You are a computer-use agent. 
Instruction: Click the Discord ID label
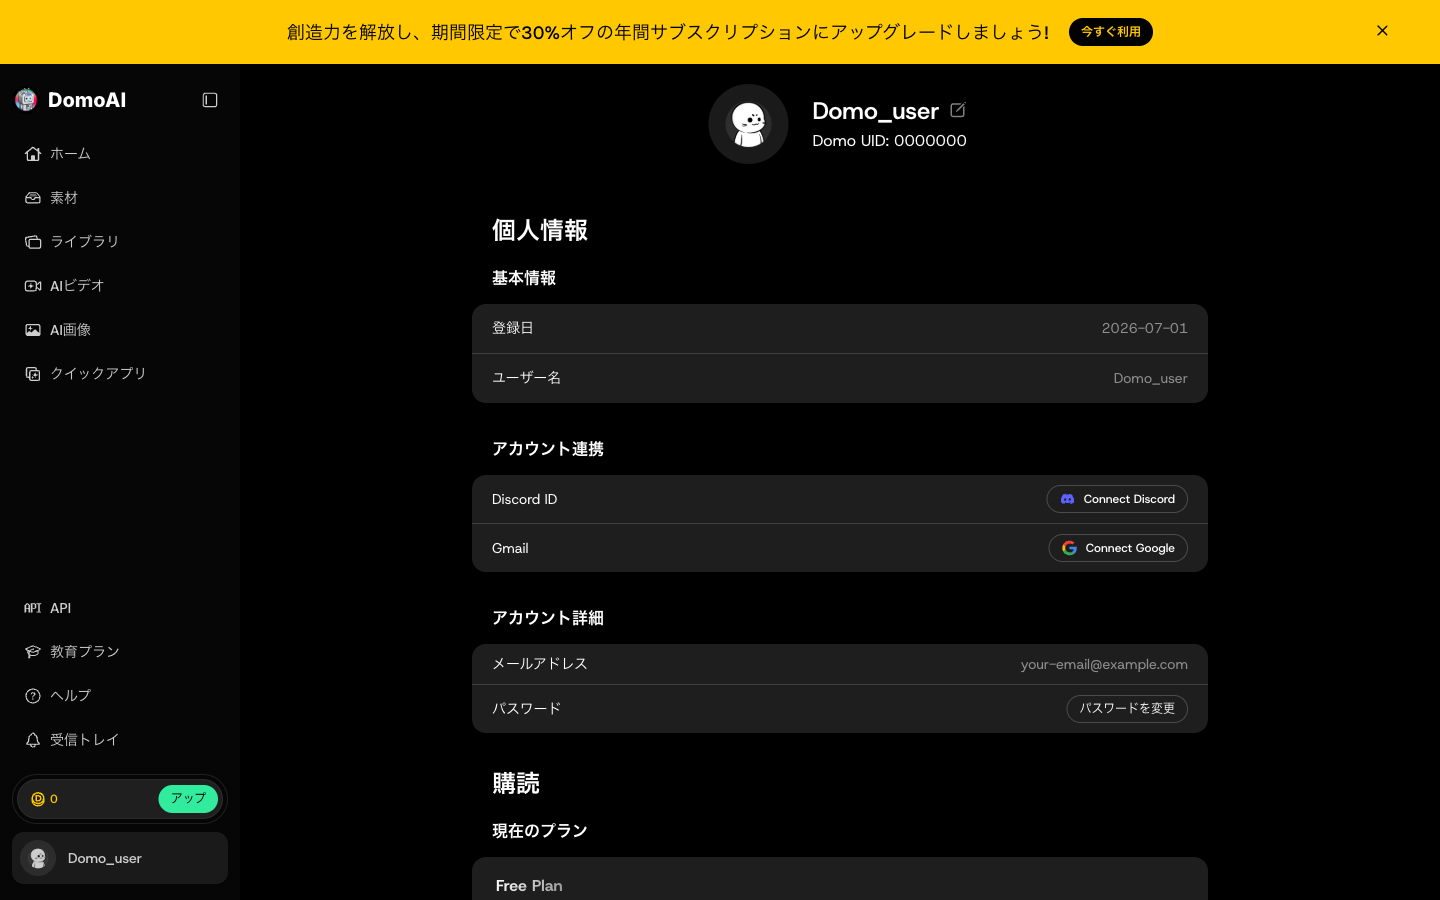[524, 499]
